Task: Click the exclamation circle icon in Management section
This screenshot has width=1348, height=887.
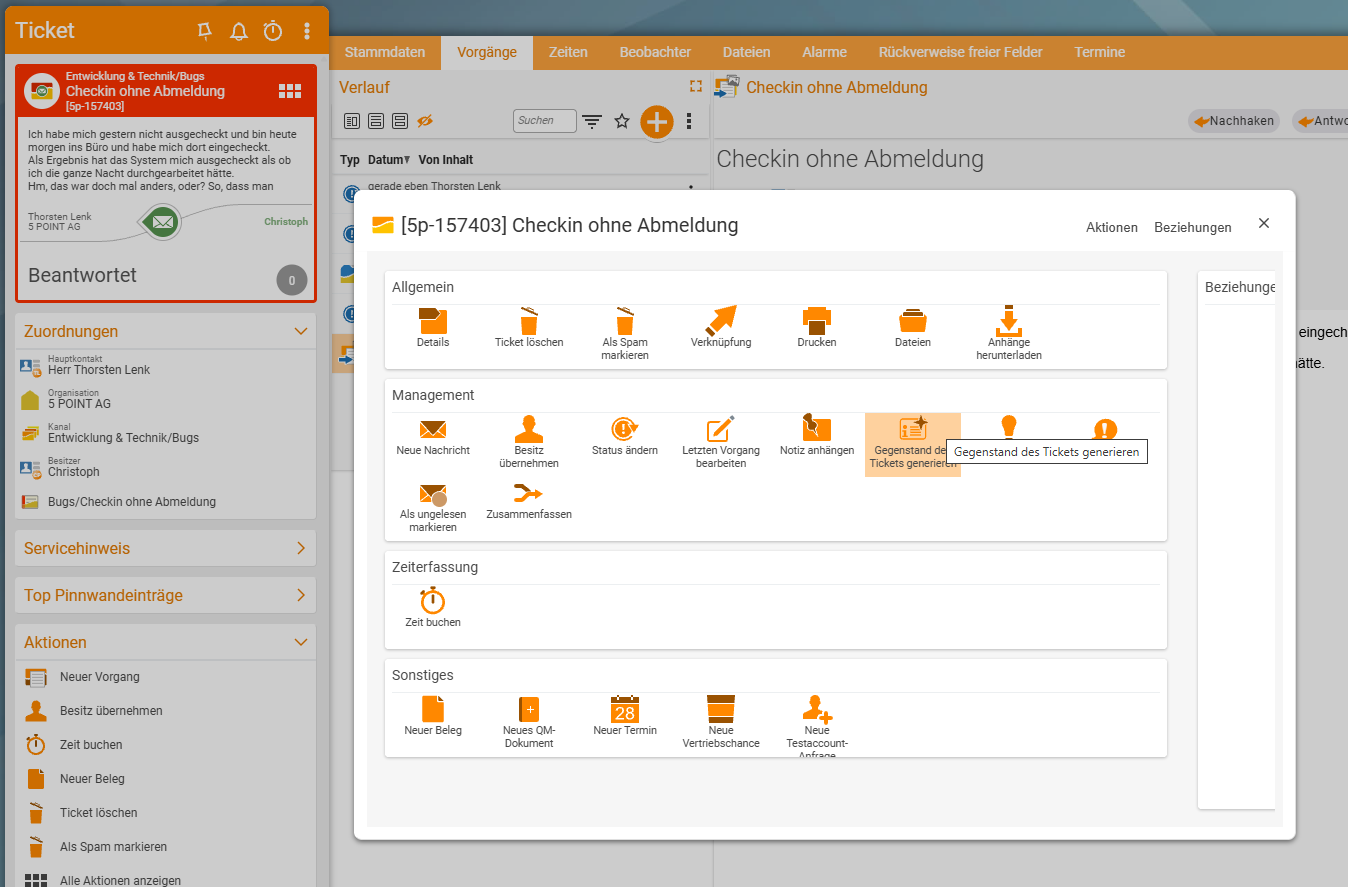Action: click(x=1105, y=429)
